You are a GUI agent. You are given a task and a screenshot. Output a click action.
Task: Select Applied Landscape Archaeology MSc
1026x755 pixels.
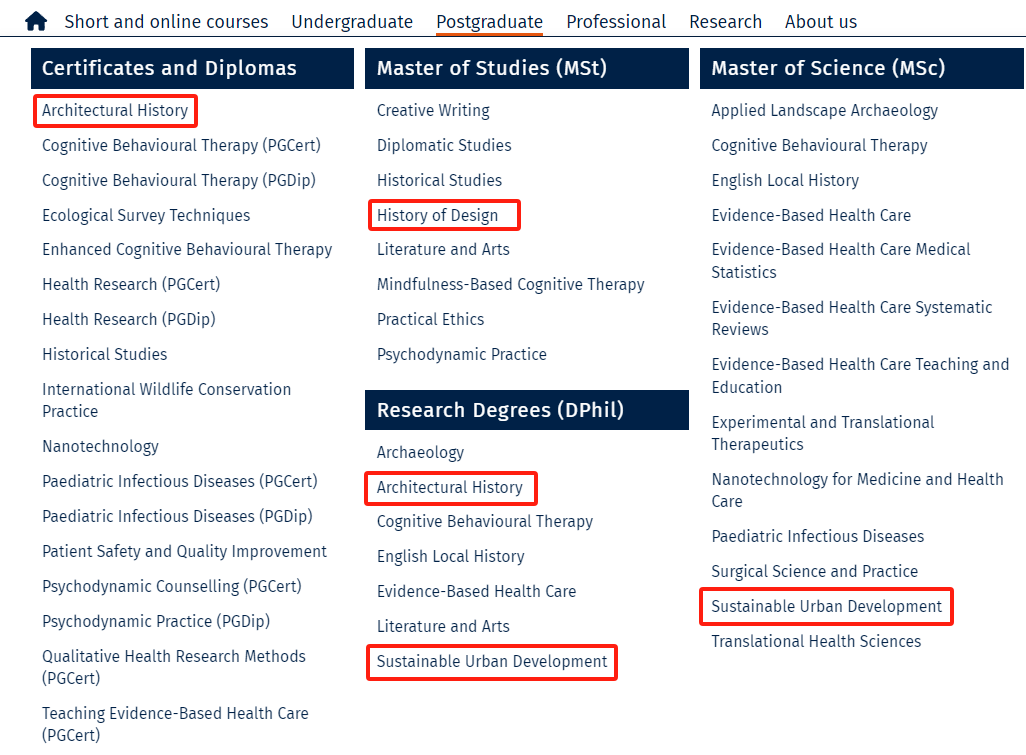tap(824, 111)
